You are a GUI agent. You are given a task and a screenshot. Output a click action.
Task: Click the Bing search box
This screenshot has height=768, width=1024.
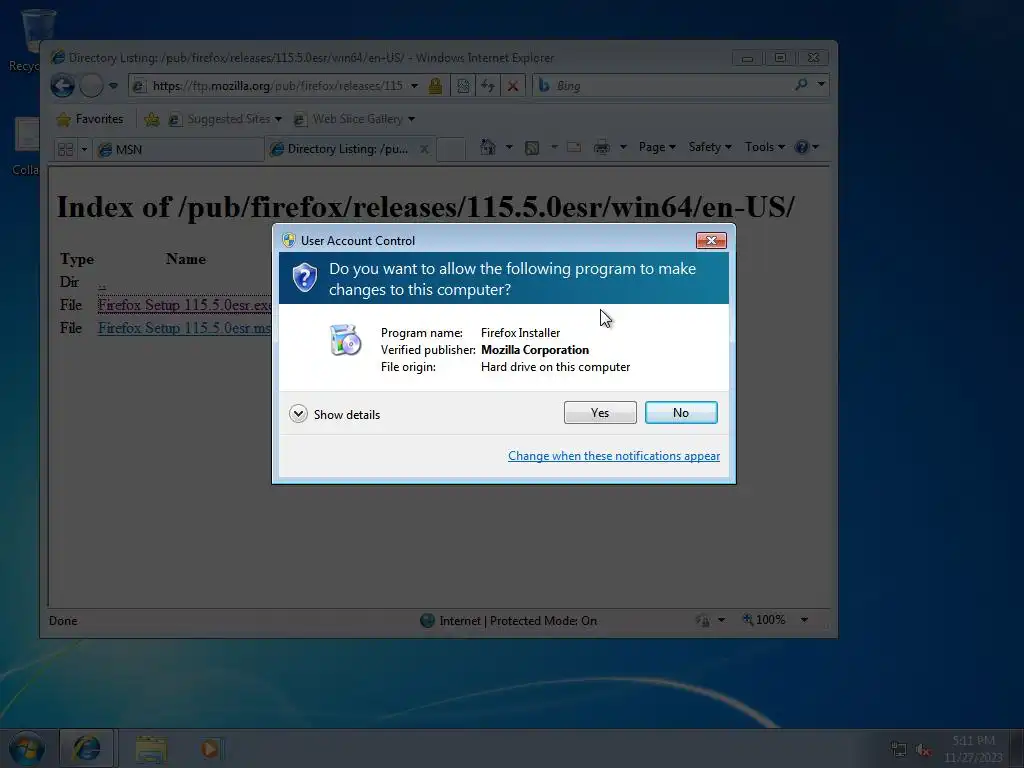point(671,86)
